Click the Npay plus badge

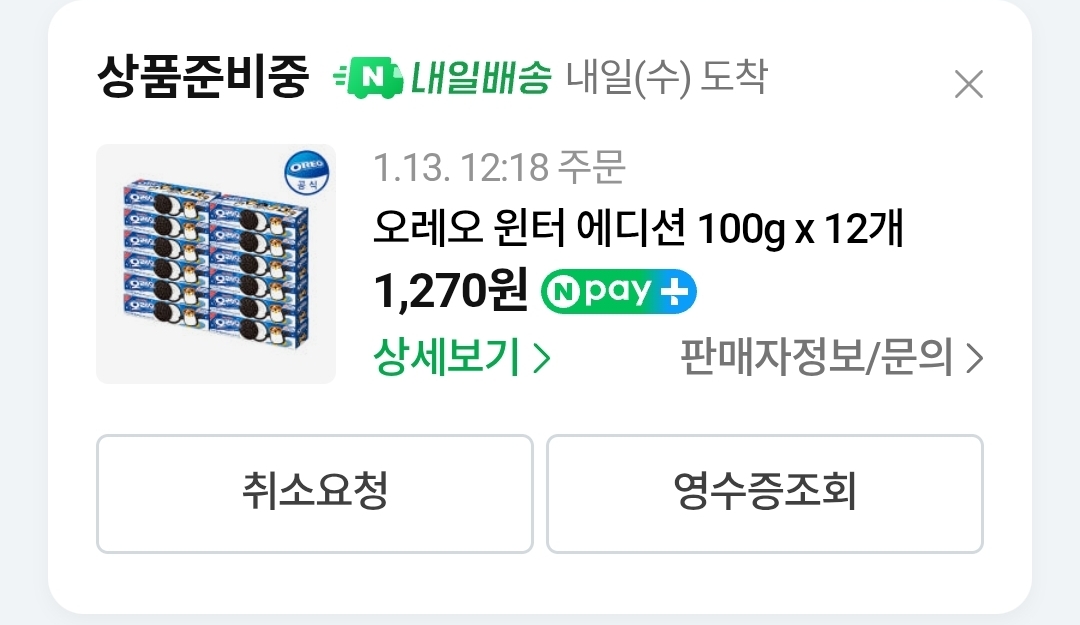619,291
